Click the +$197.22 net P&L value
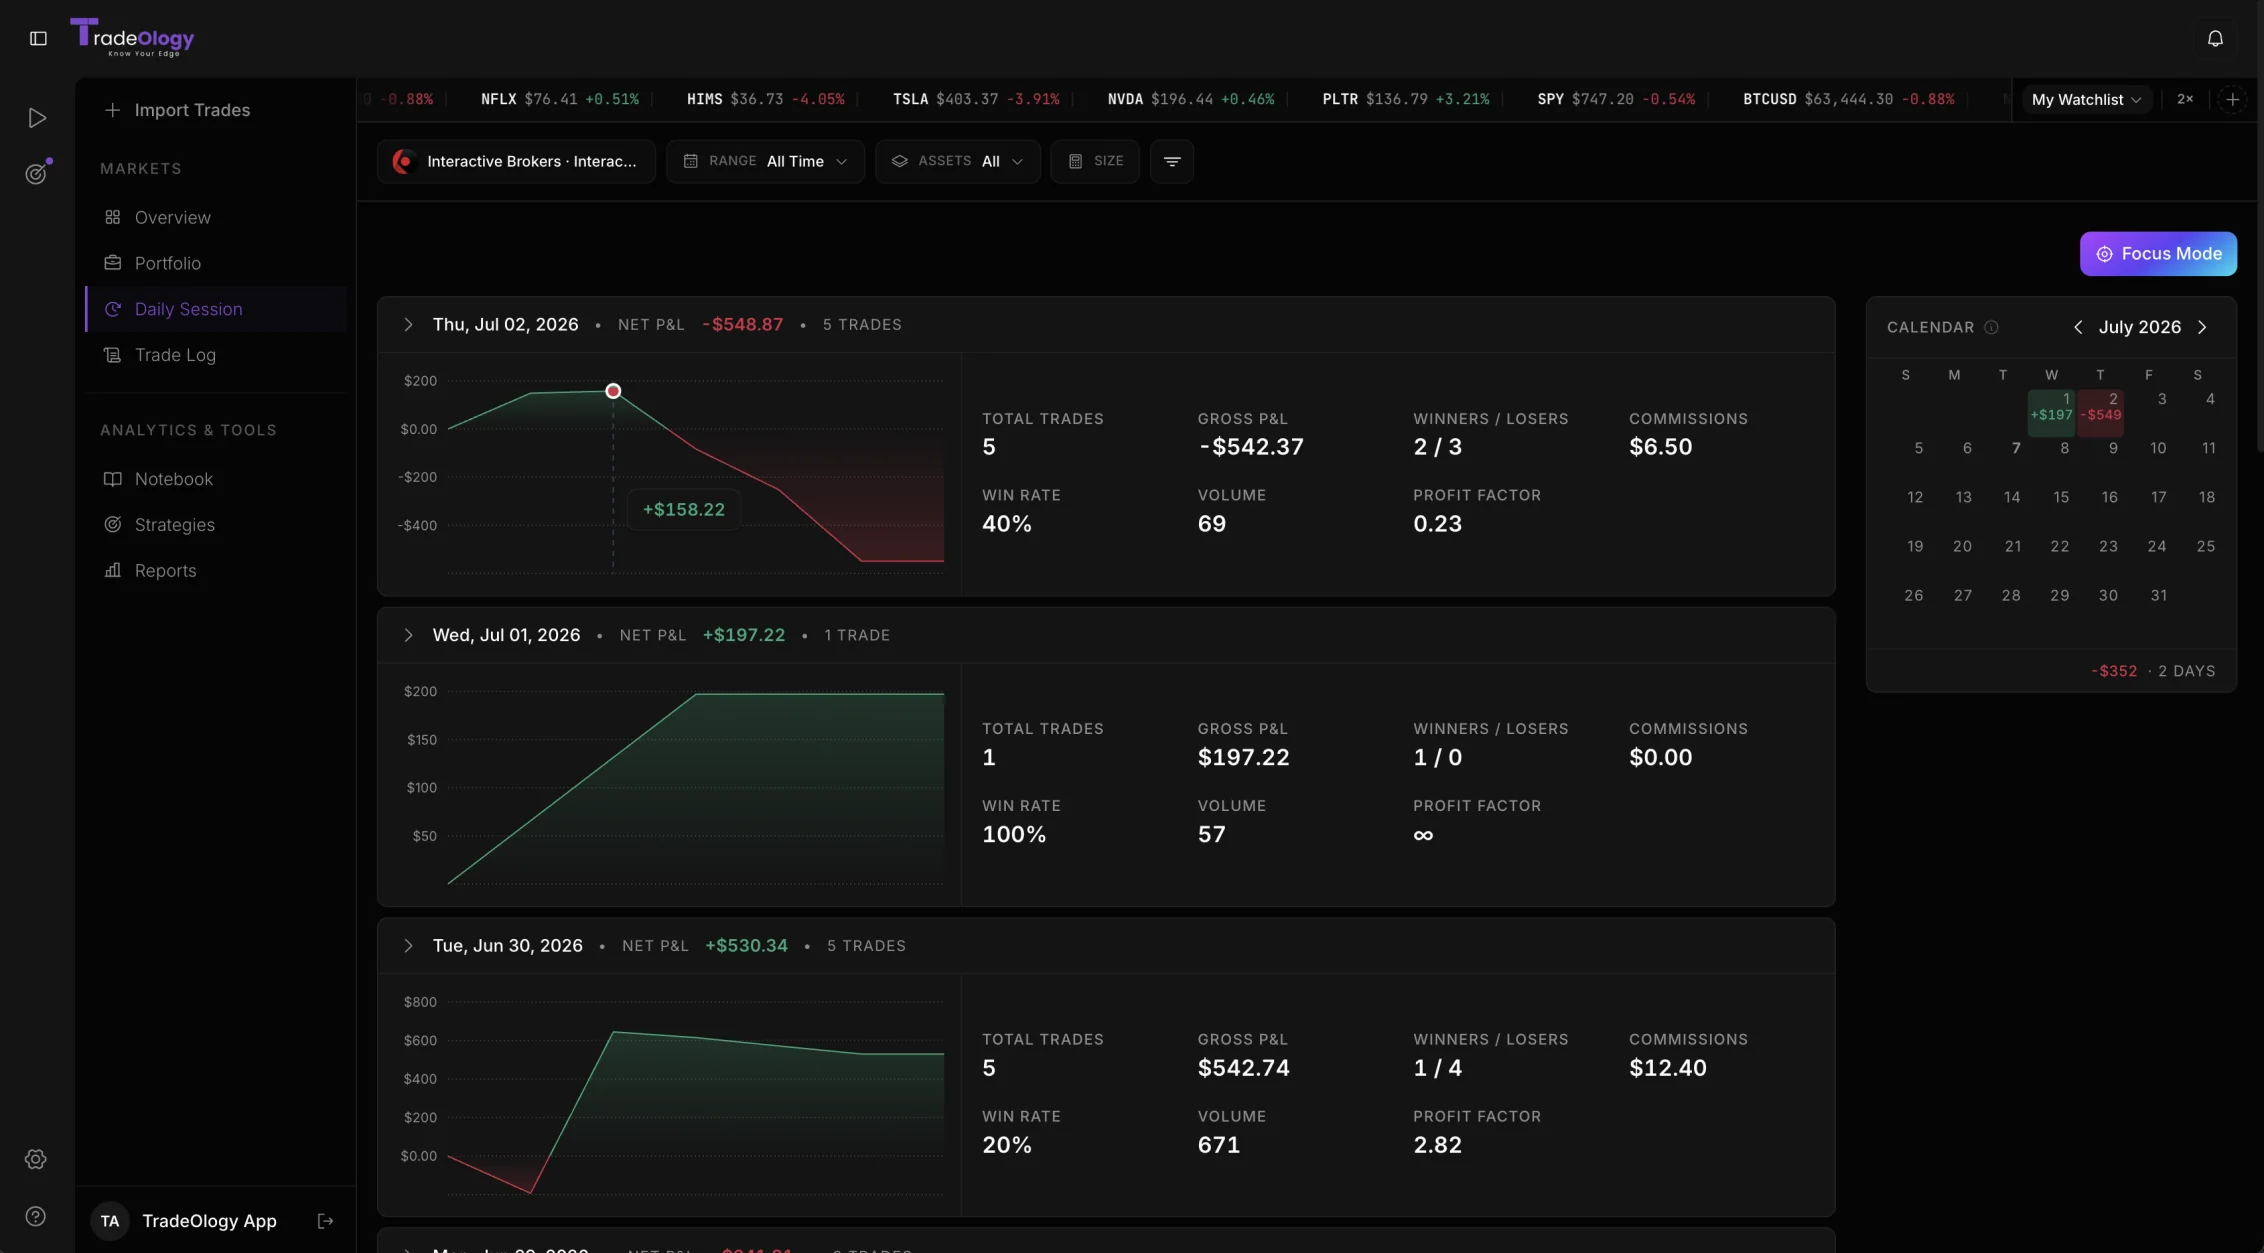Screen dimensions: 2264x1253 pos(744,635)
